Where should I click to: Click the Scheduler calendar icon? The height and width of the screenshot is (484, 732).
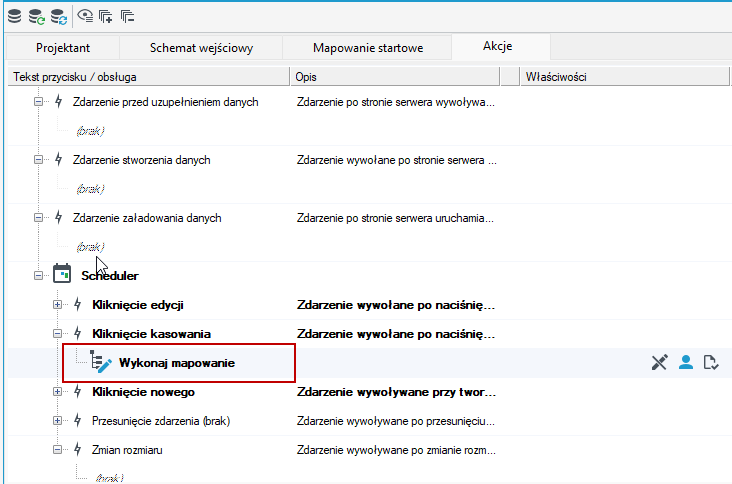pyautogui.click(x=62, y=274)
